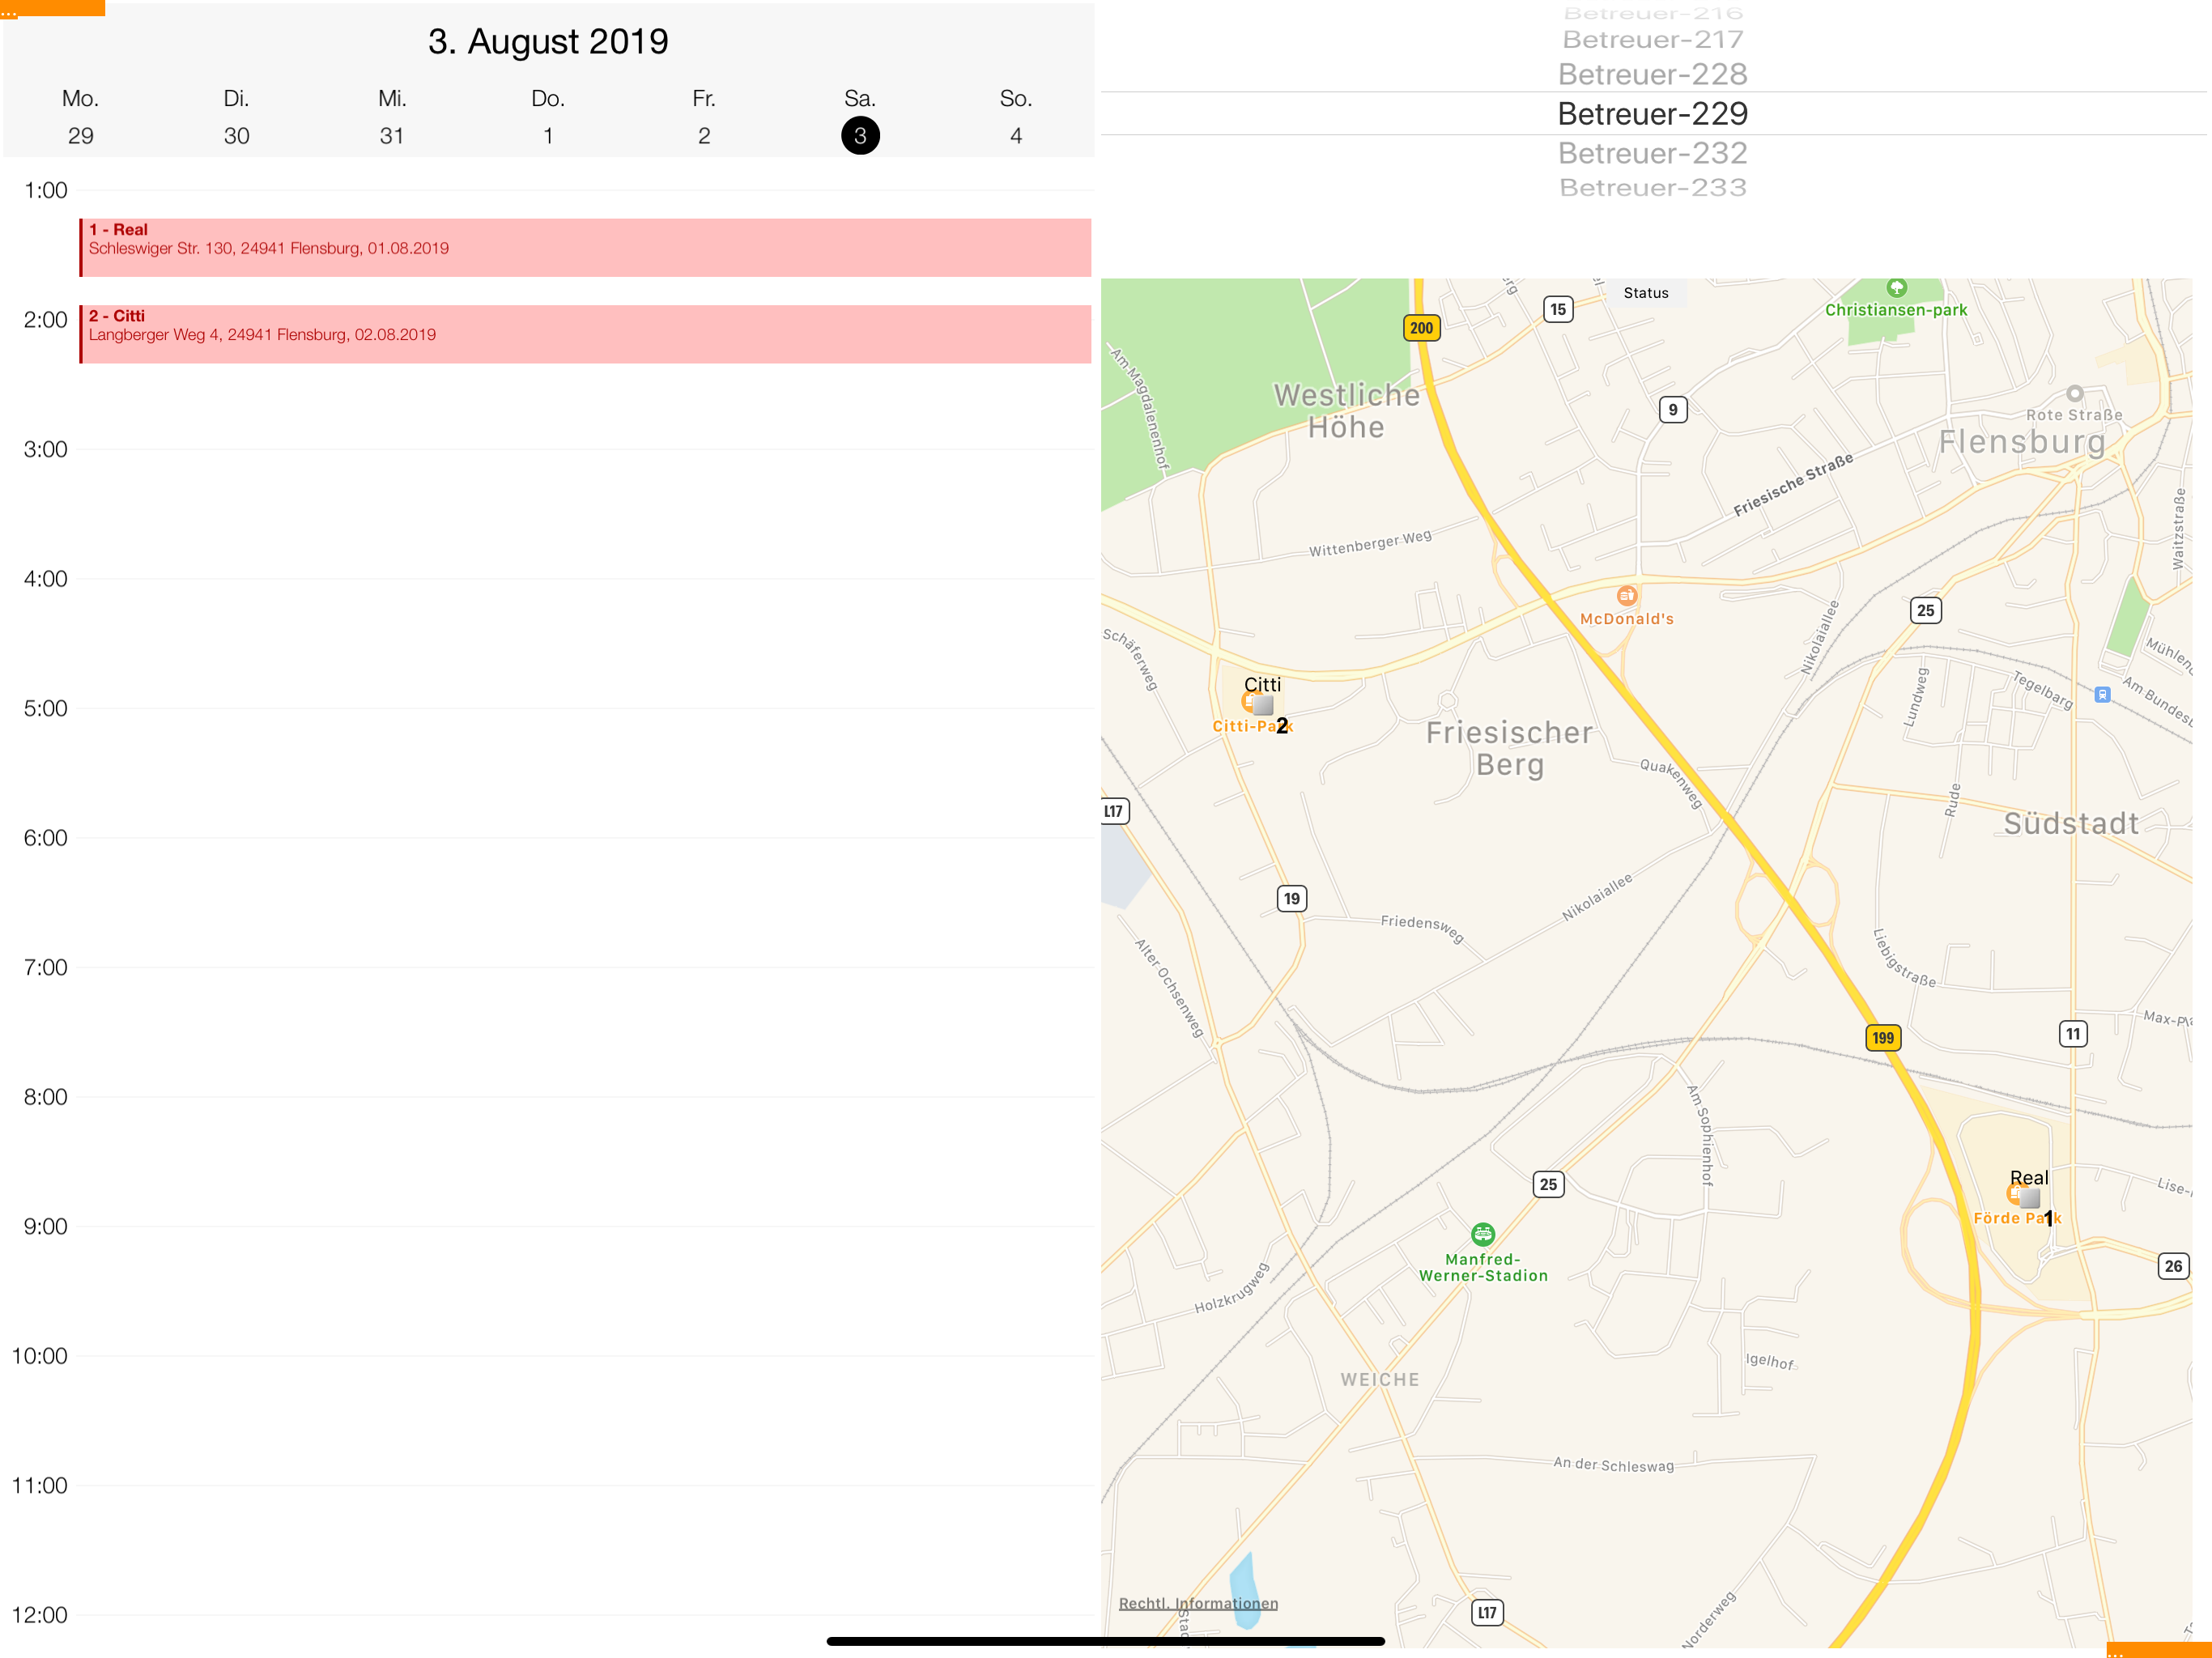Tap the blue transit station icon
Image resolution: width=2212 pixels, height=1658 pixels.
2102,694
